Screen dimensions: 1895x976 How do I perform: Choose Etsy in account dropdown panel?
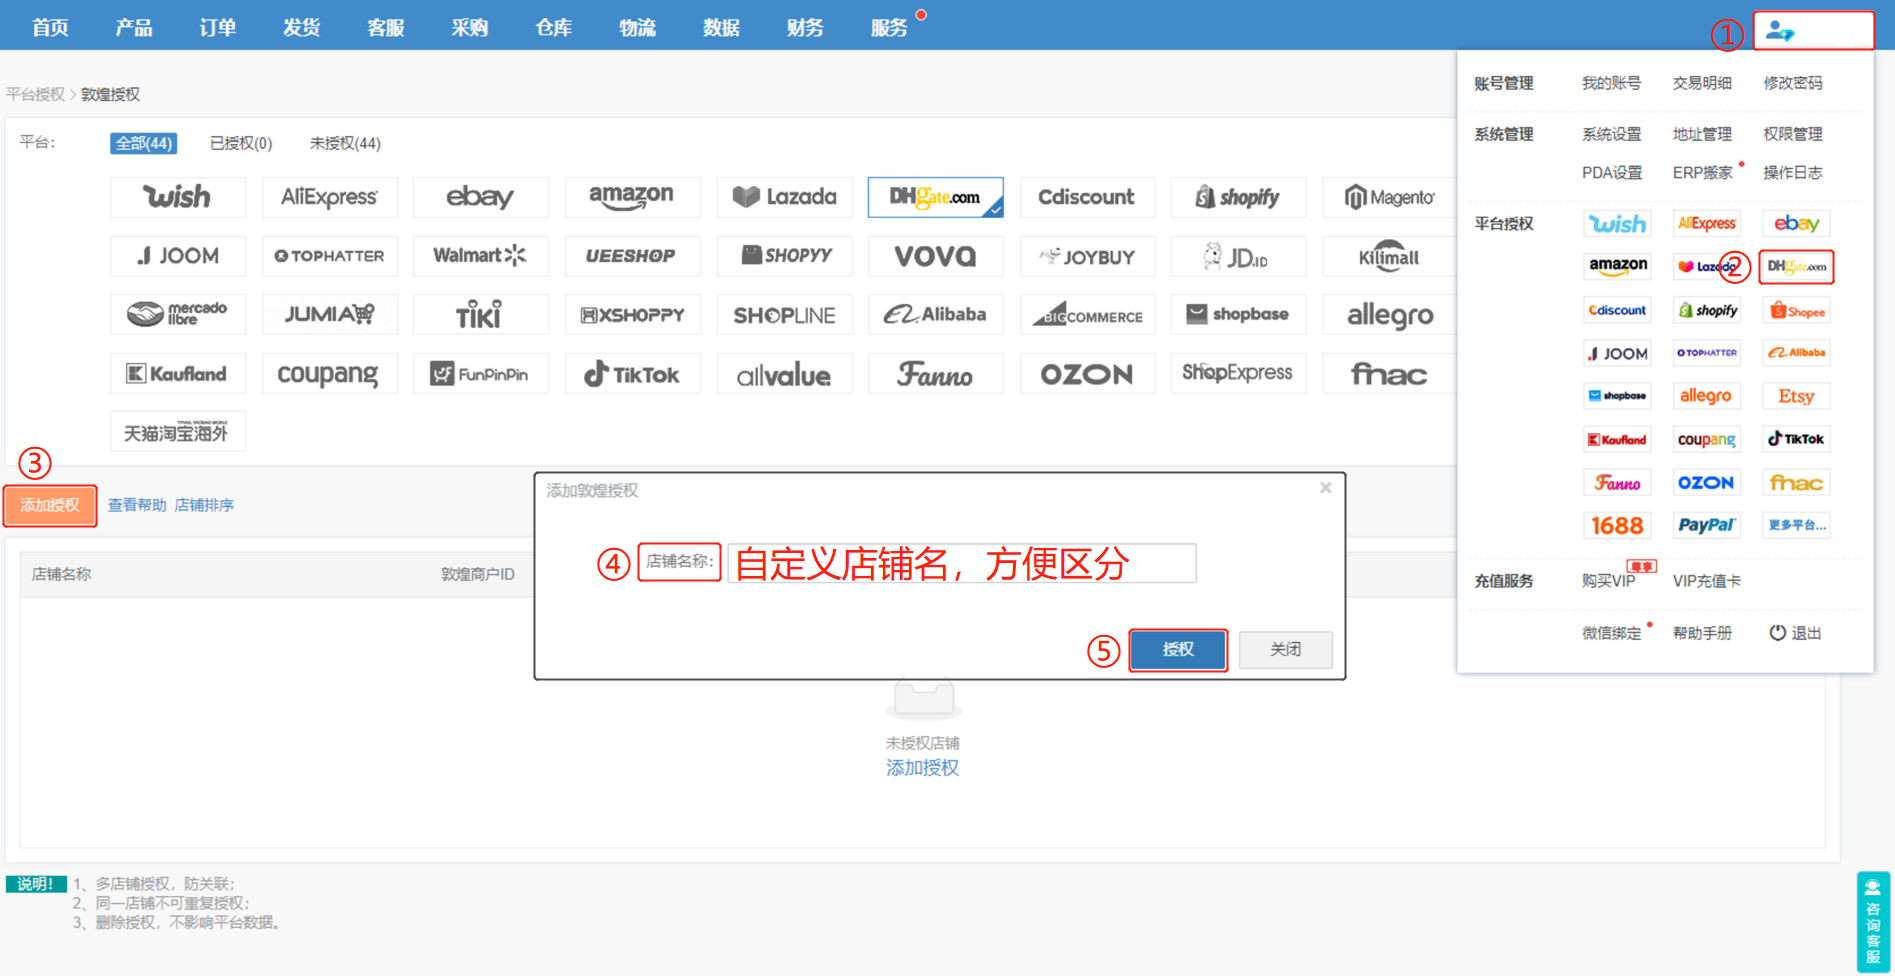pyautogui.click(x=1796, y=396)
